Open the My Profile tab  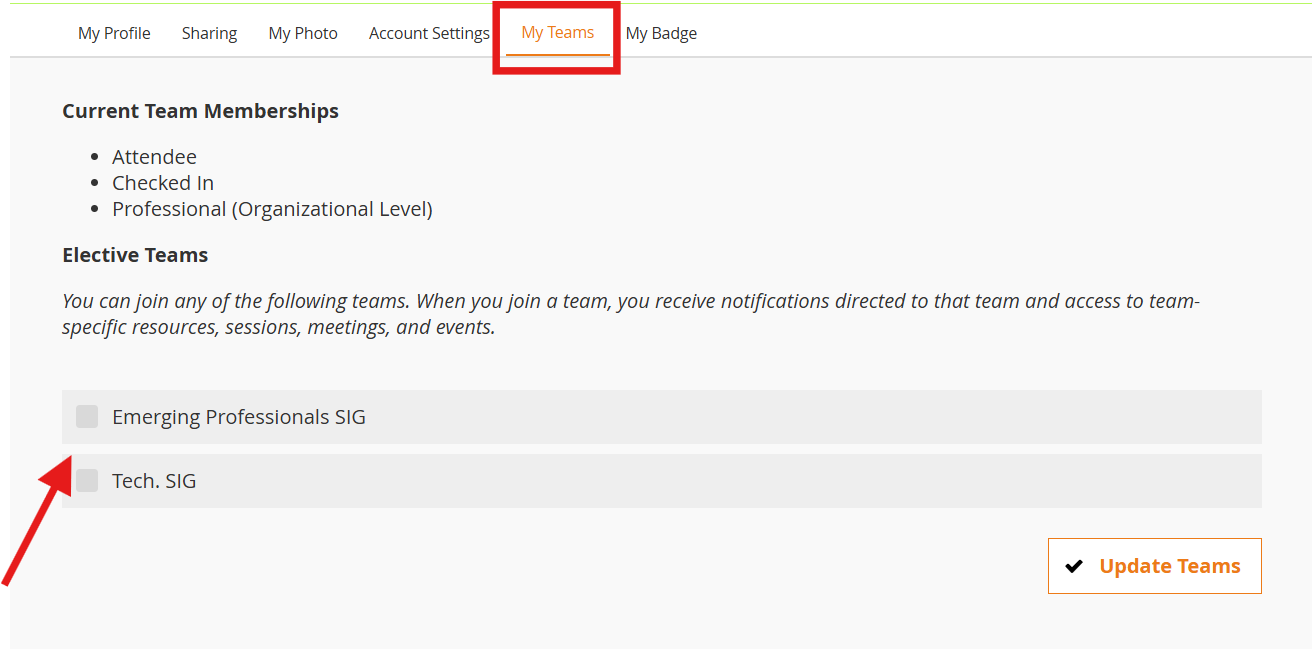click(x=114, y=33)
